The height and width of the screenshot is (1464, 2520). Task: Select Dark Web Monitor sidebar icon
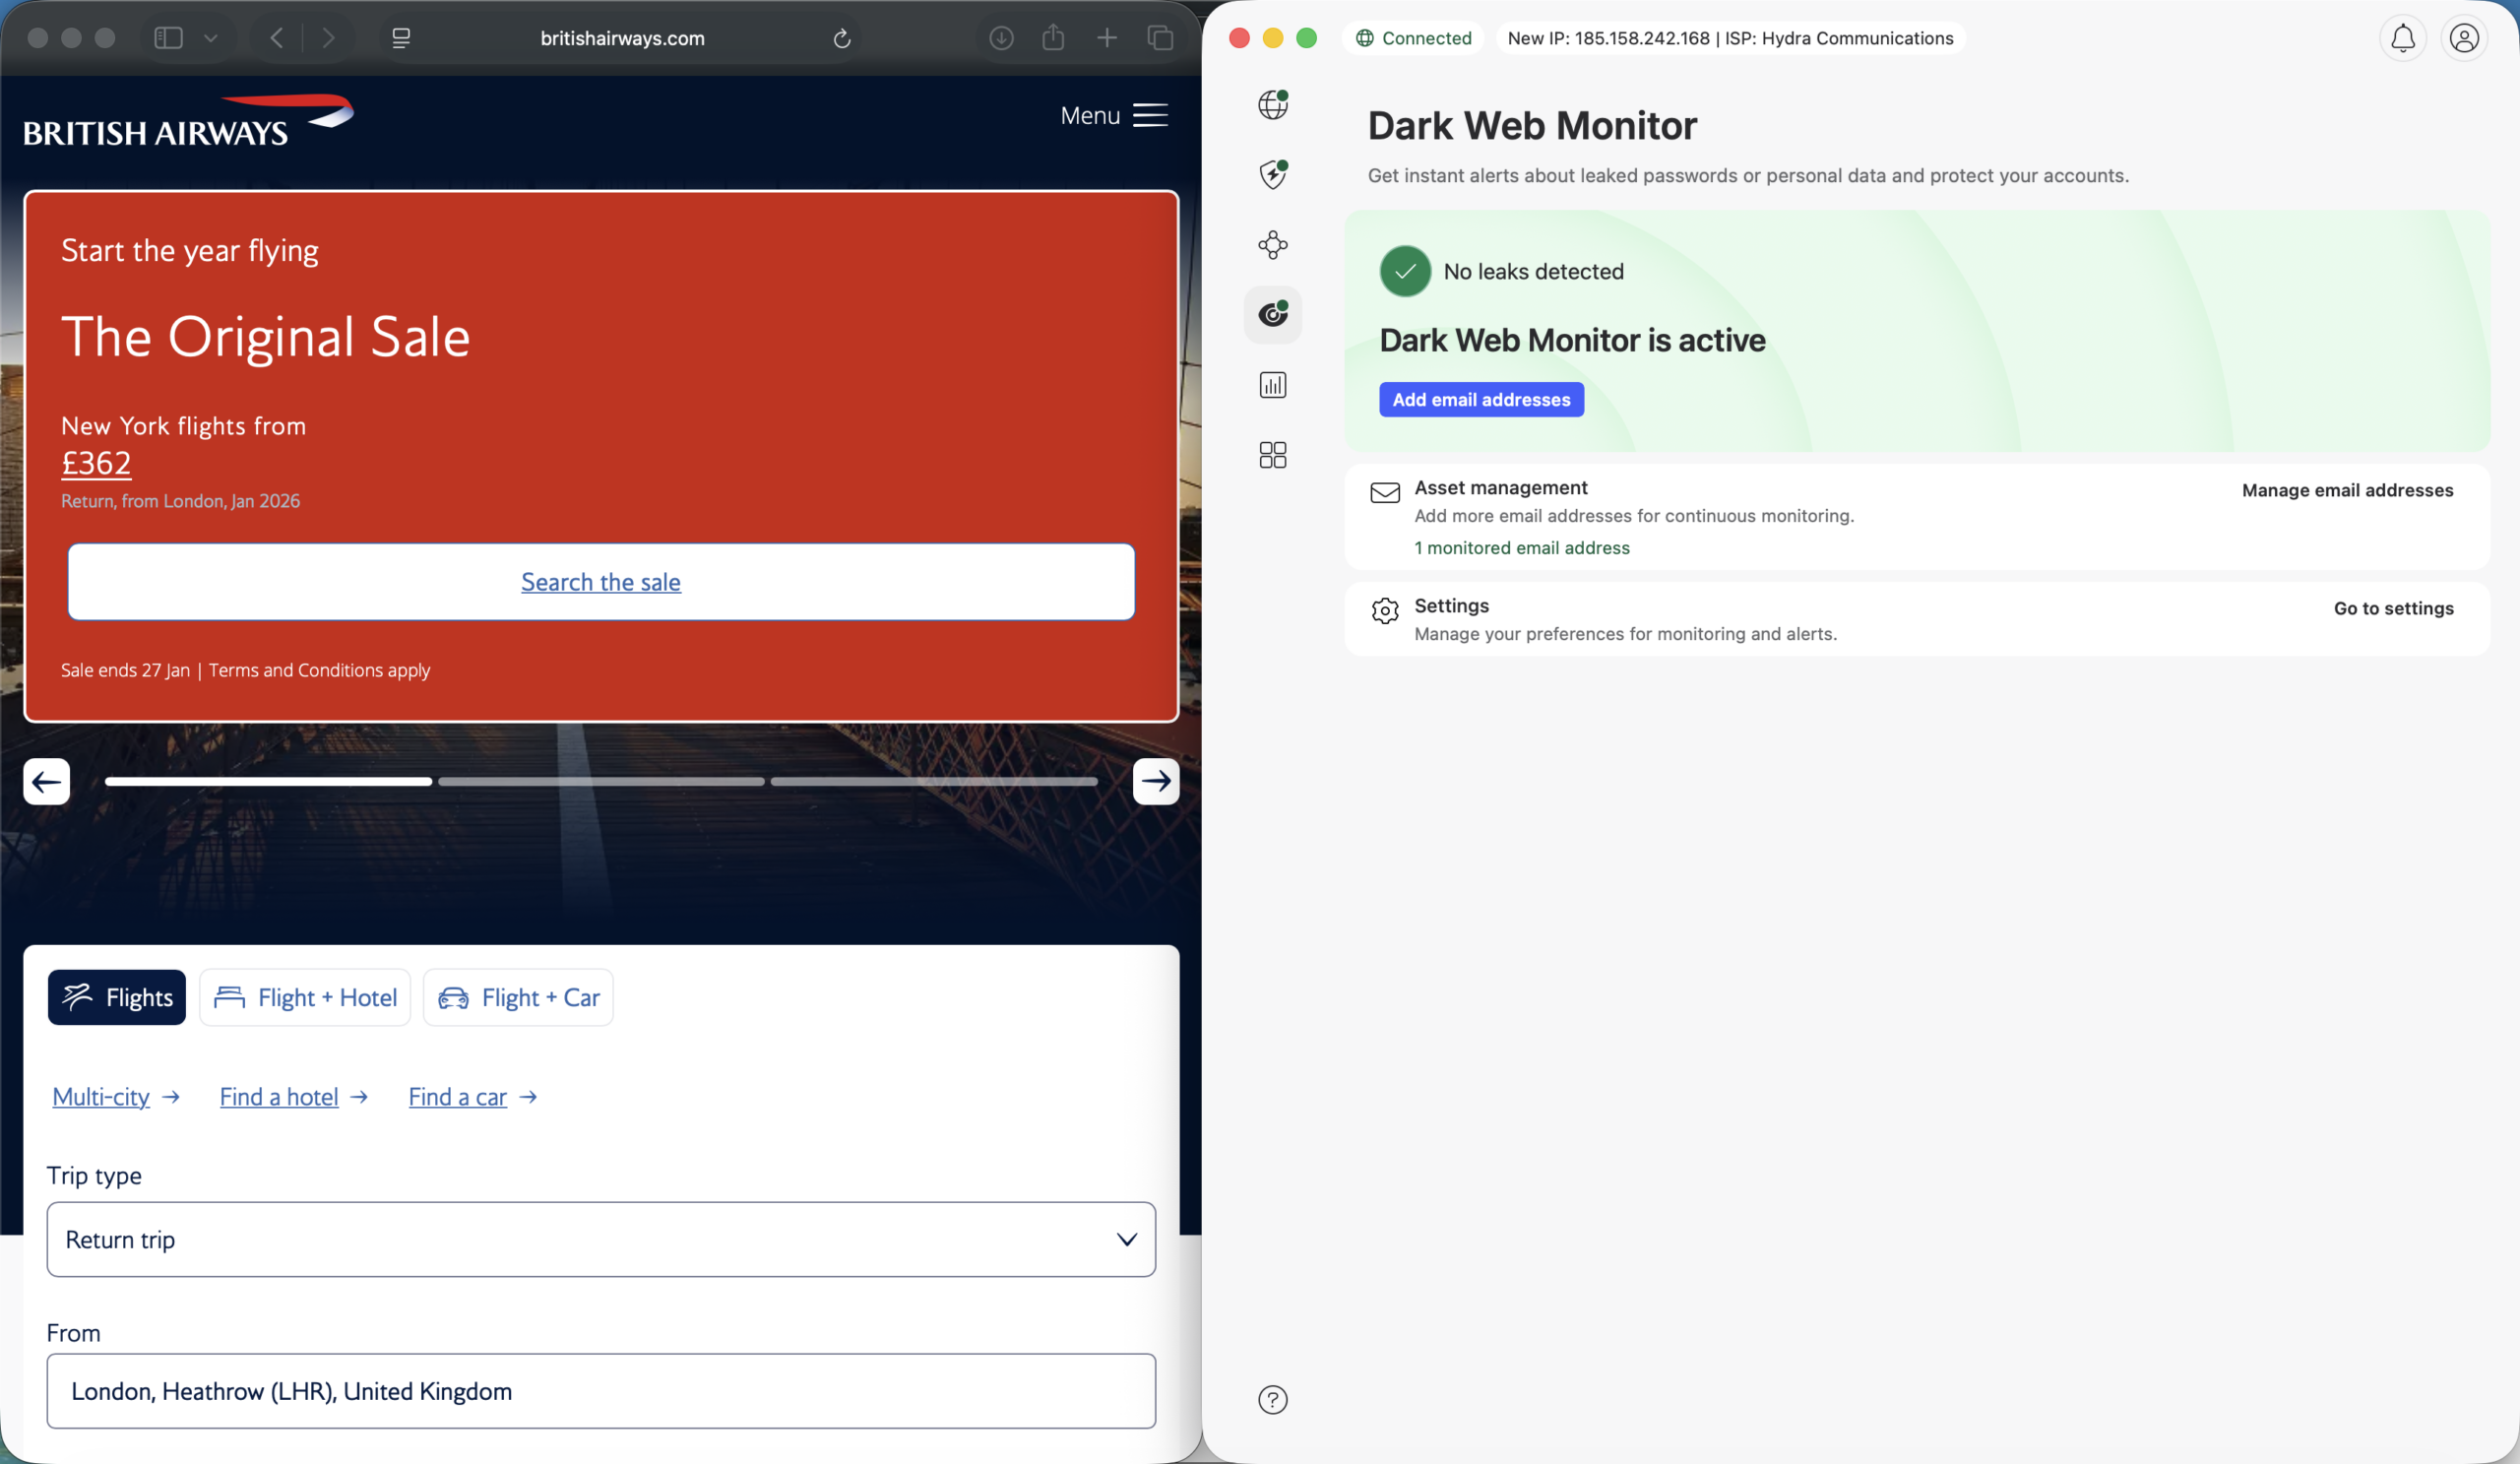point(1272,315)
